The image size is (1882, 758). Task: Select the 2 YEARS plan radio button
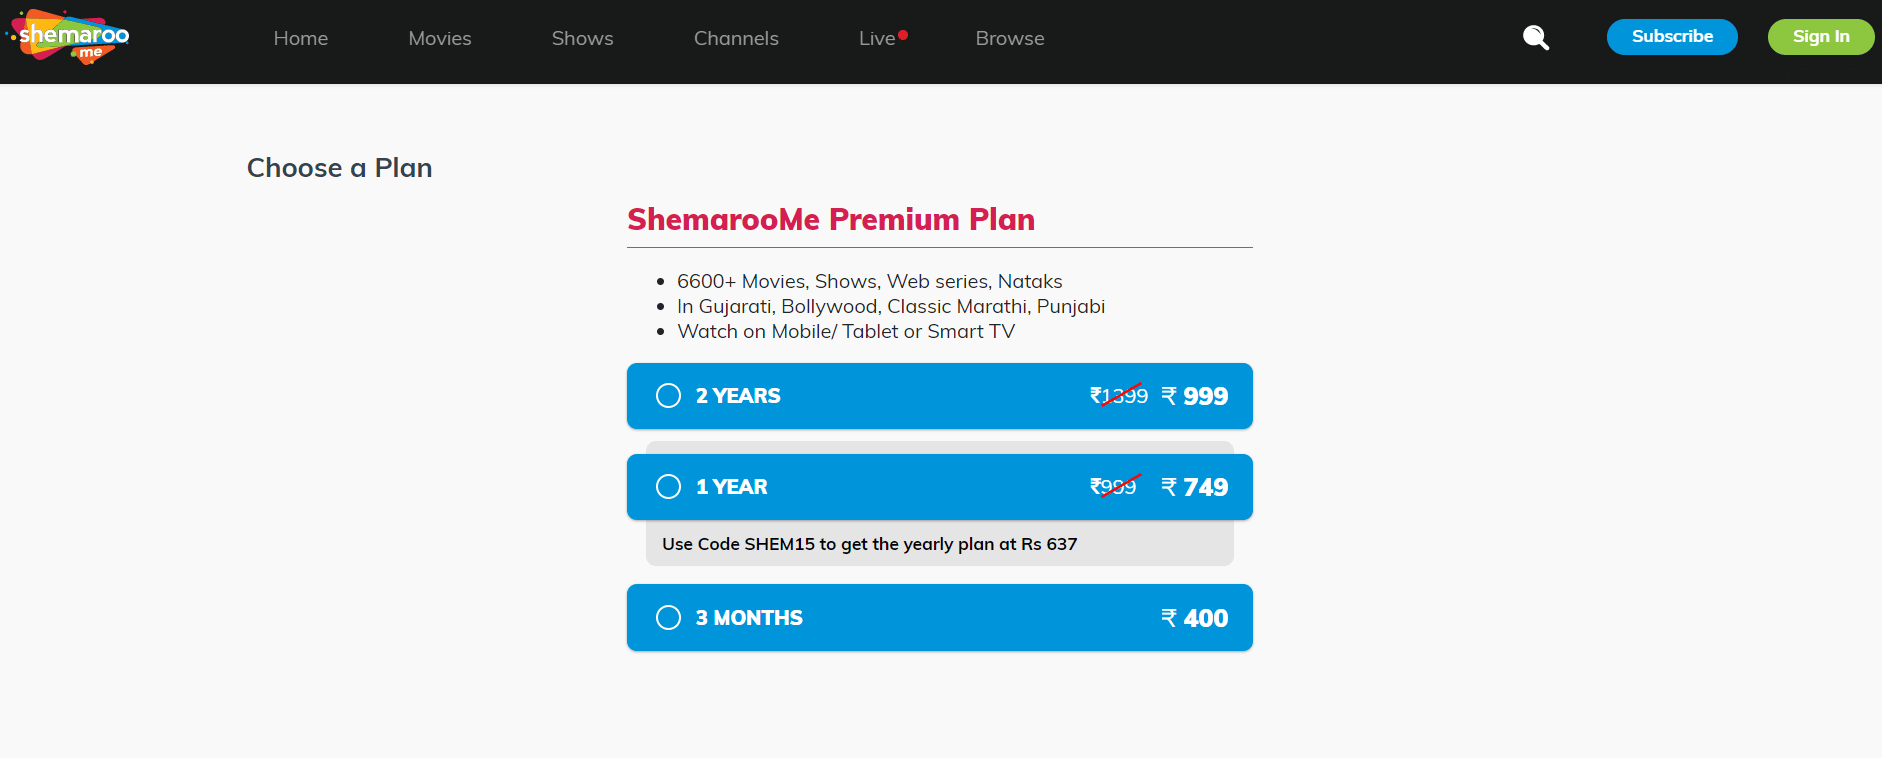point(668,395)
